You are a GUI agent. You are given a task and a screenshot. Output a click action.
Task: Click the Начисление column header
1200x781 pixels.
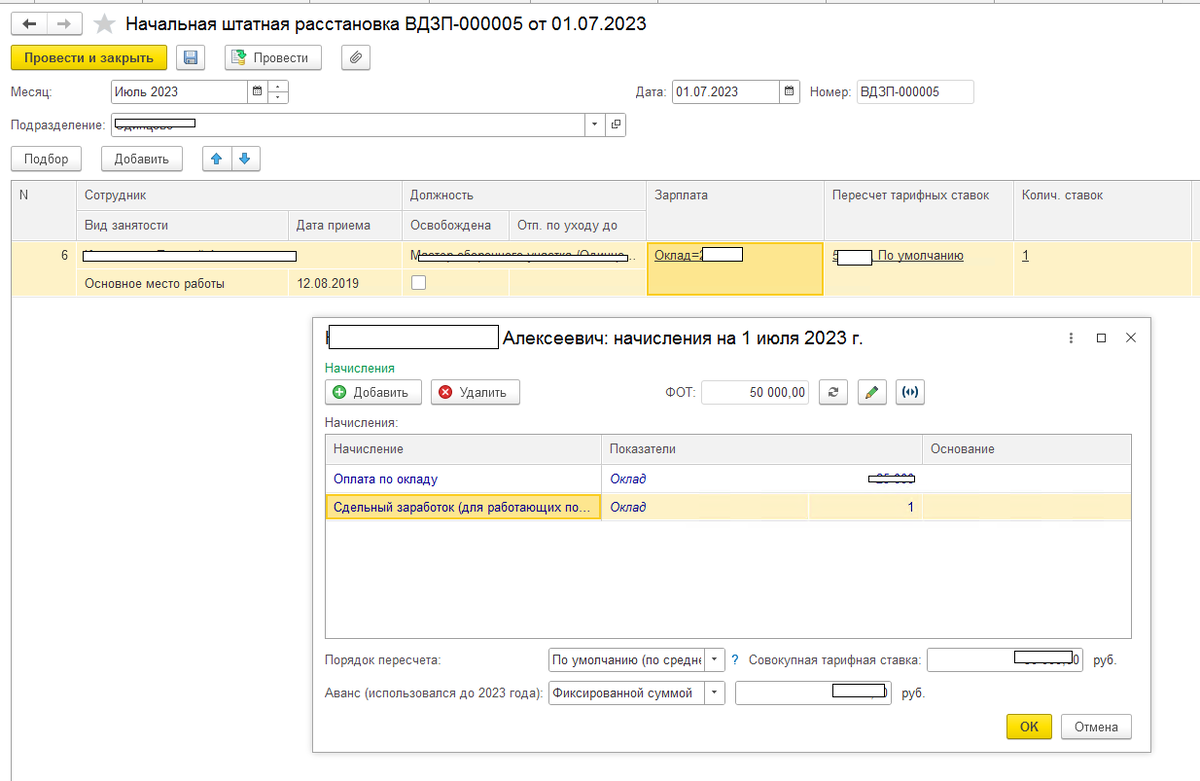tap(464, 449)
